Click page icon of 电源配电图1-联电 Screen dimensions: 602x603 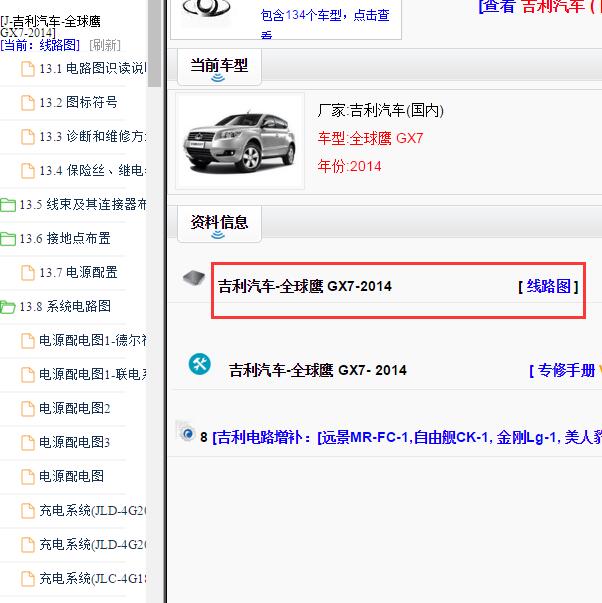point(27,375)
